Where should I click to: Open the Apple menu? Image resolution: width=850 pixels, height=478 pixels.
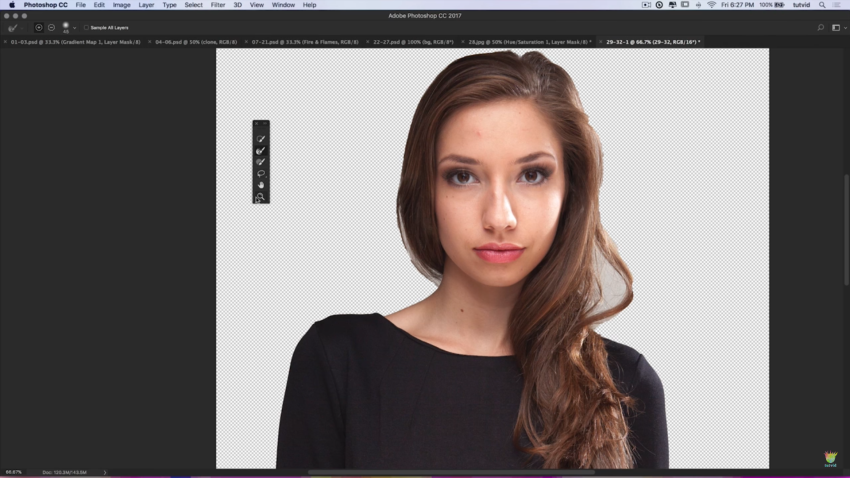point(12,5)
